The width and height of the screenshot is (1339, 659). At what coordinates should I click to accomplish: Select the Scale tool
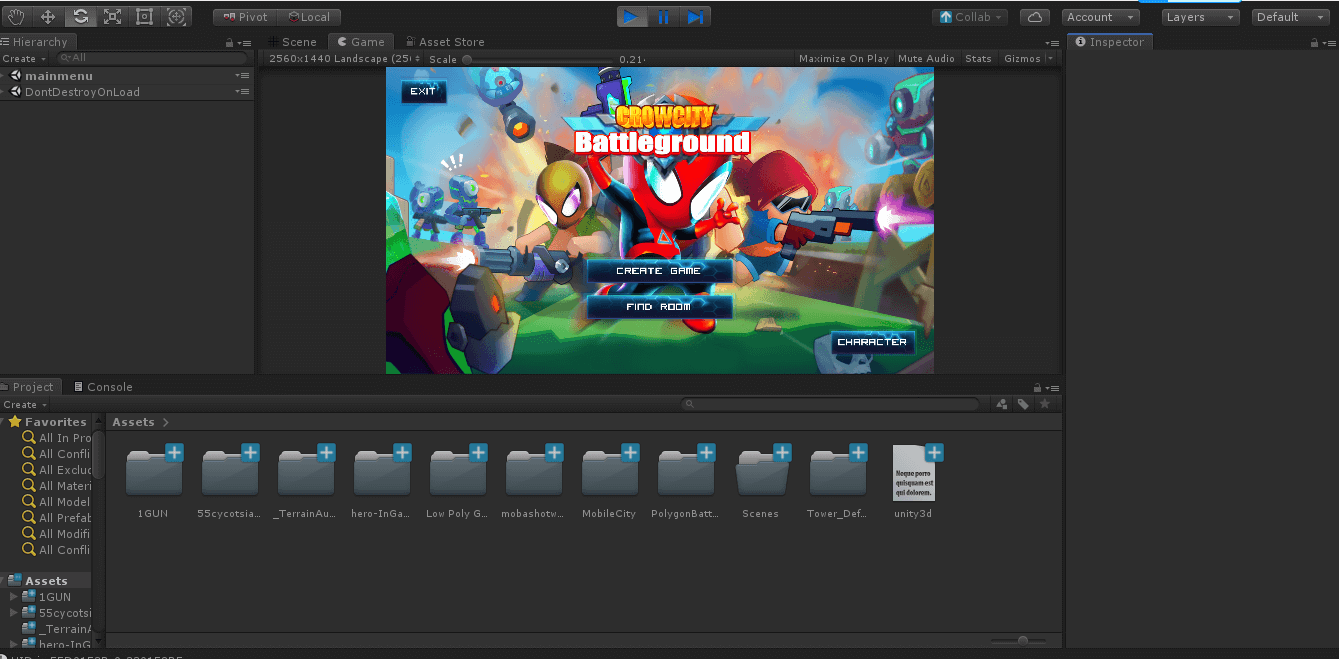(112, 17)
